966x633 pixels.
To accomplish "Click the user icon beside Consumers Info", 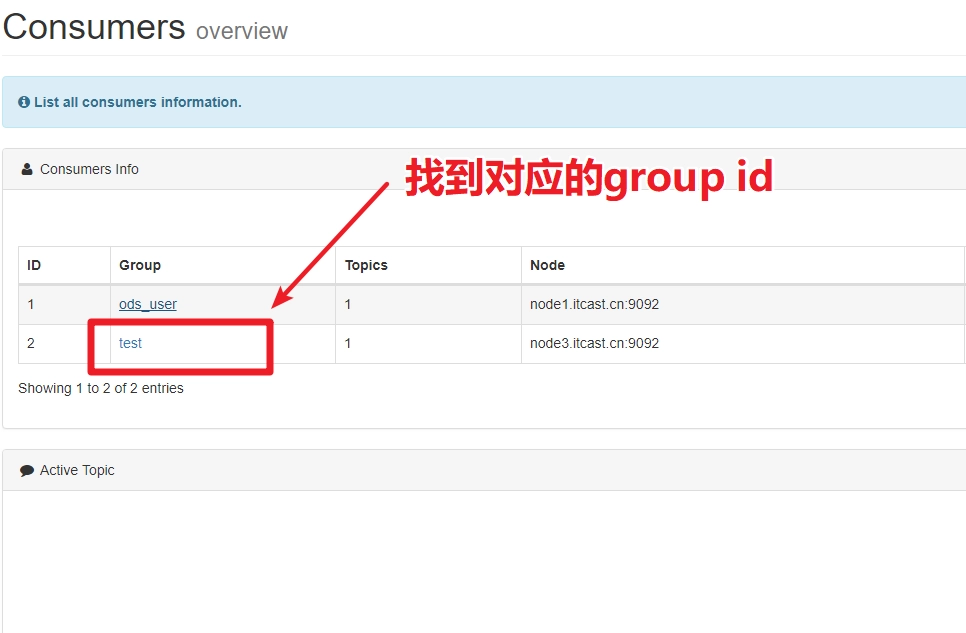I will 27,169.
